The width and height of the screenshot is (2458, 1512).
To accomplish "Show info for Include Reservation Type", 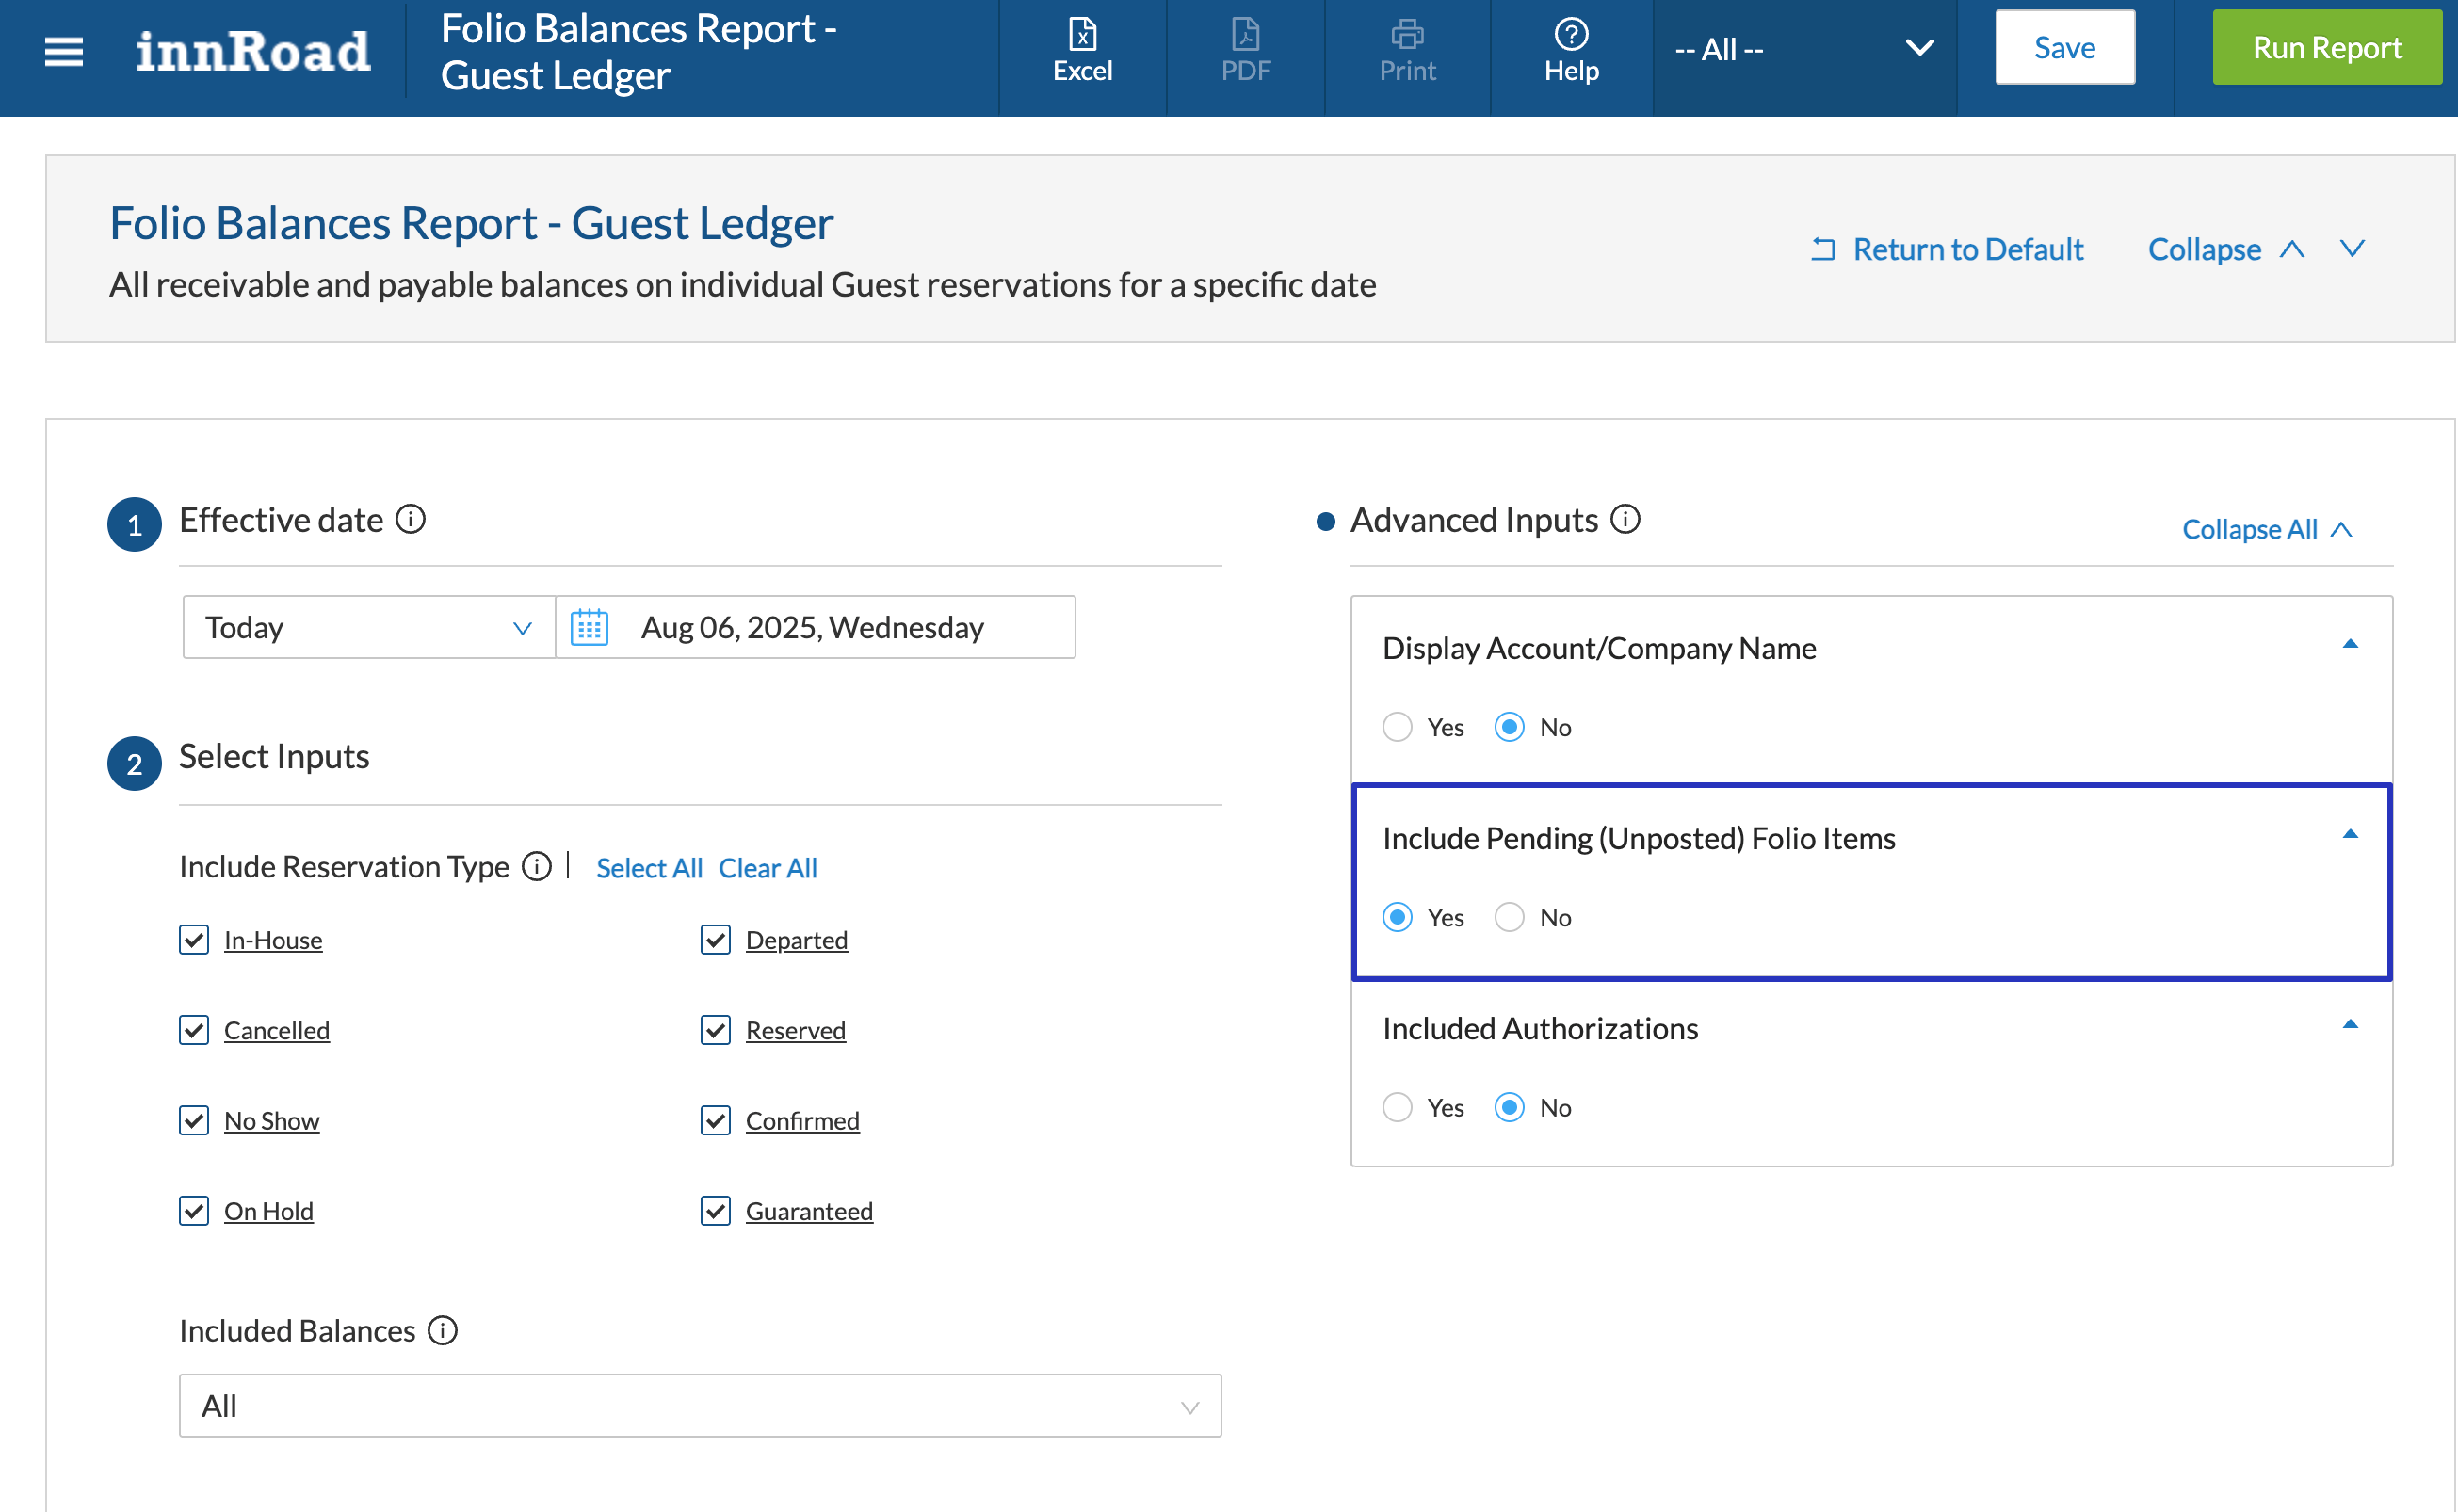I will (x=537, y=866).
